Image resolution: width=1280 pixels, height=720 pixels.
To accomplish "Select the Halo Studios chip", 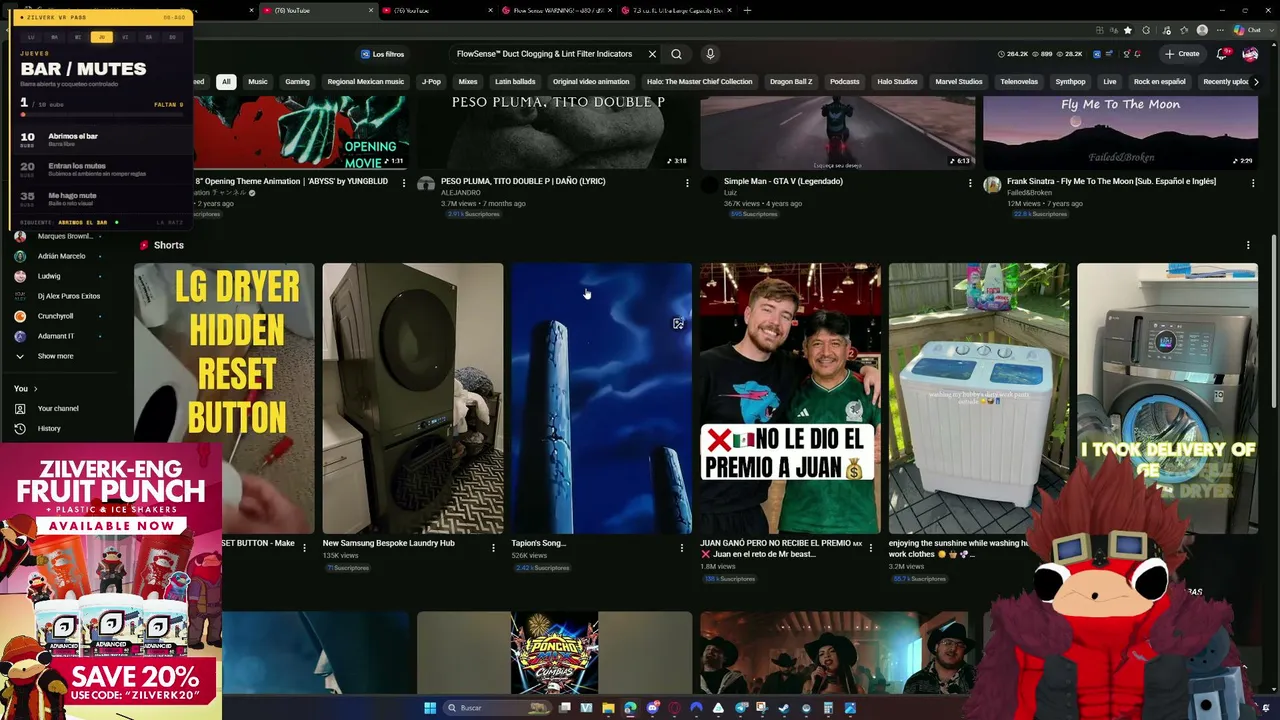I will (897, 82).
